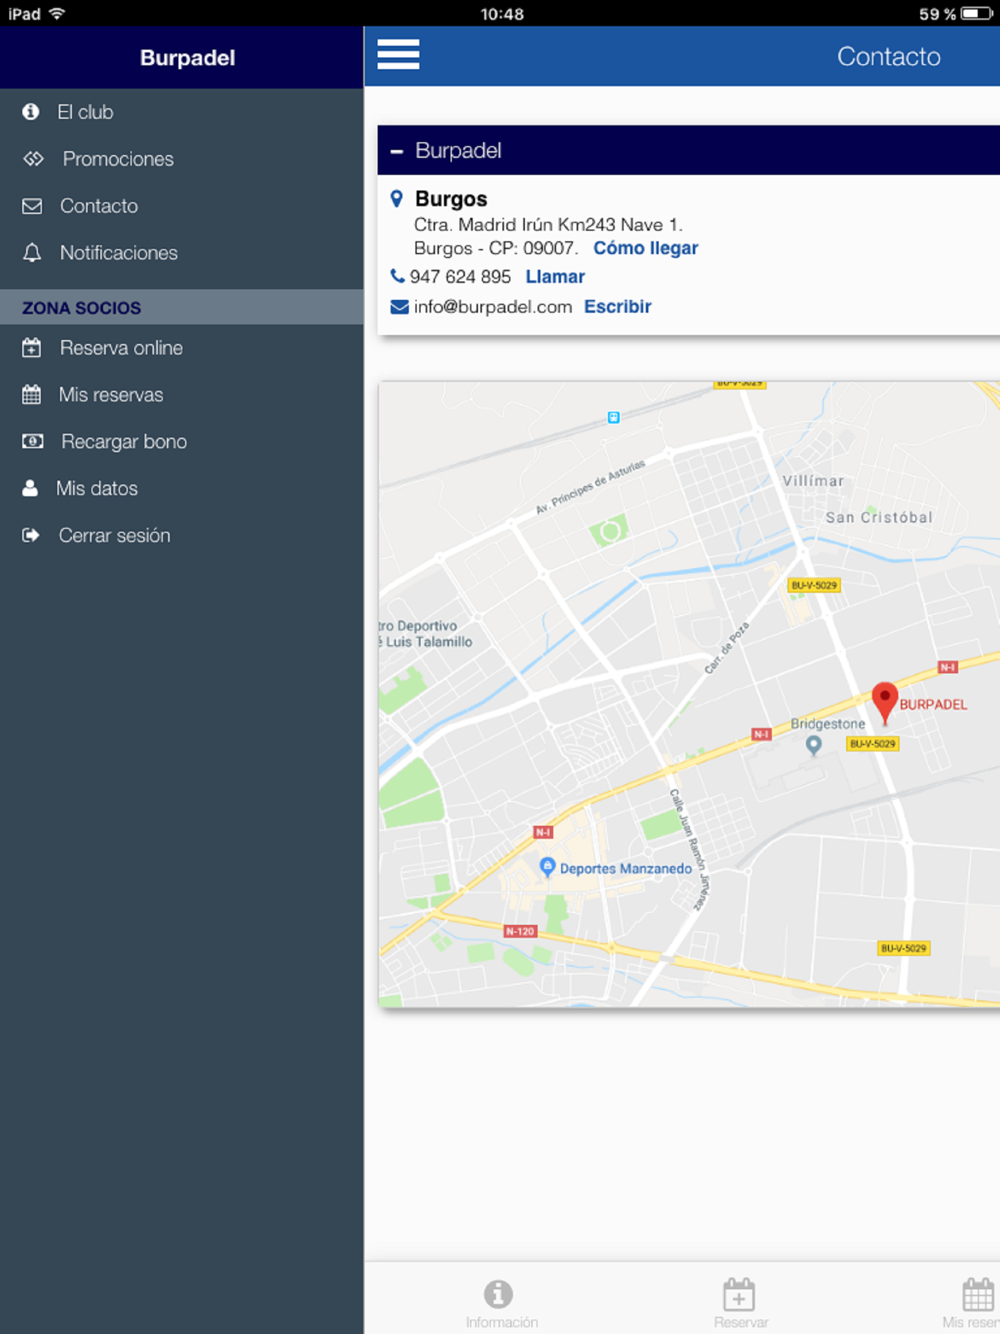Click the 947 624 895 phone number
Viewport: 1000px width, 1334px height.
click(460, 277)
